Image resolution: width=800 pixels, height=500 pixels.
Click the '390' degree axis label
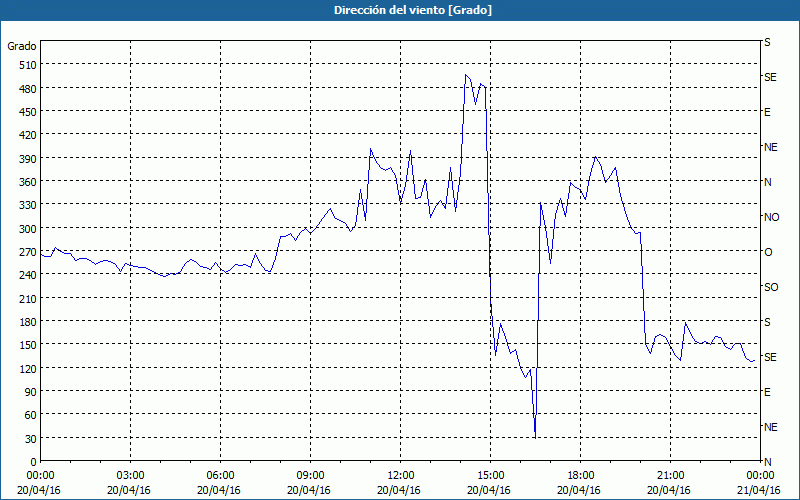[28, 159]
